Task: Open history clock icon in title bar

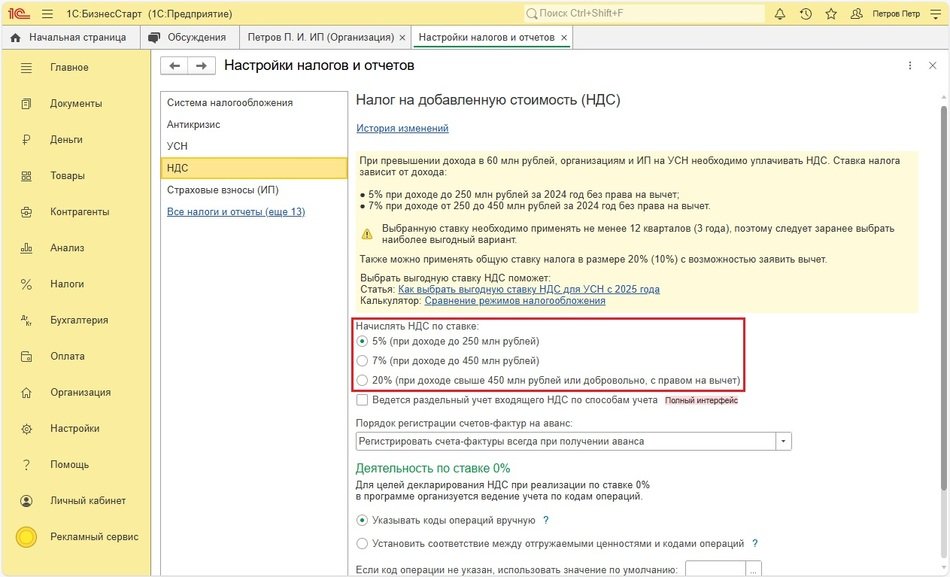Action: pos(806,14)
